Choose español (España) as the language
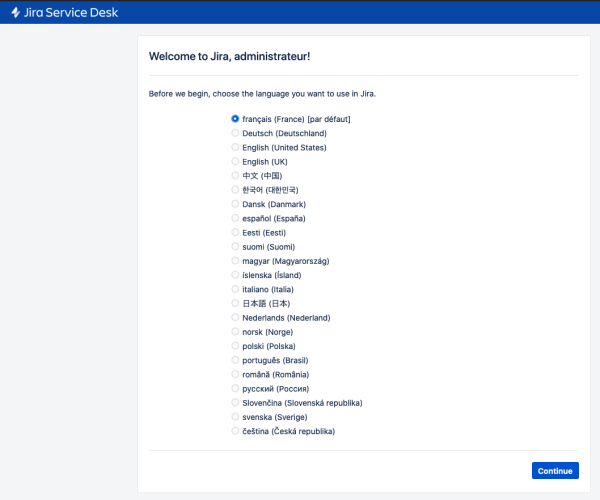Image resolution: width=600 pixels, height=500 pixels. click(235, 218)
